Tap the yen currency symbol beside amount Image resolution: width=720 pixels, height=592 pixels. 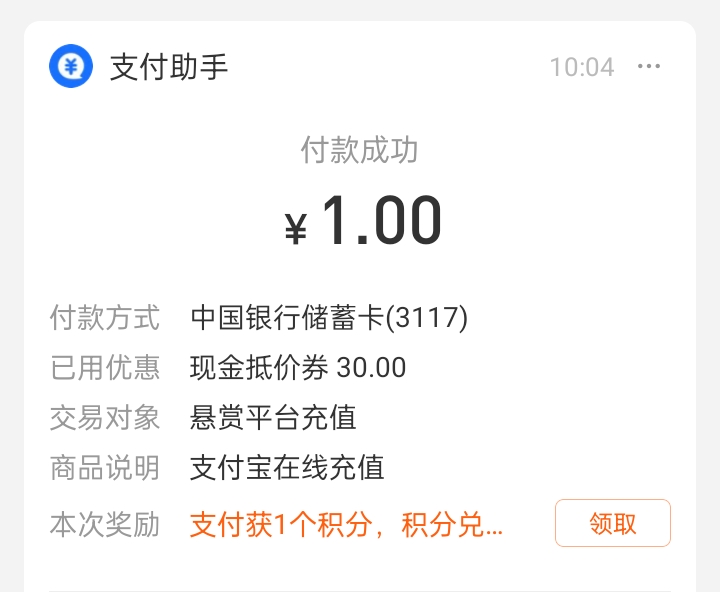tap(295, 229)
